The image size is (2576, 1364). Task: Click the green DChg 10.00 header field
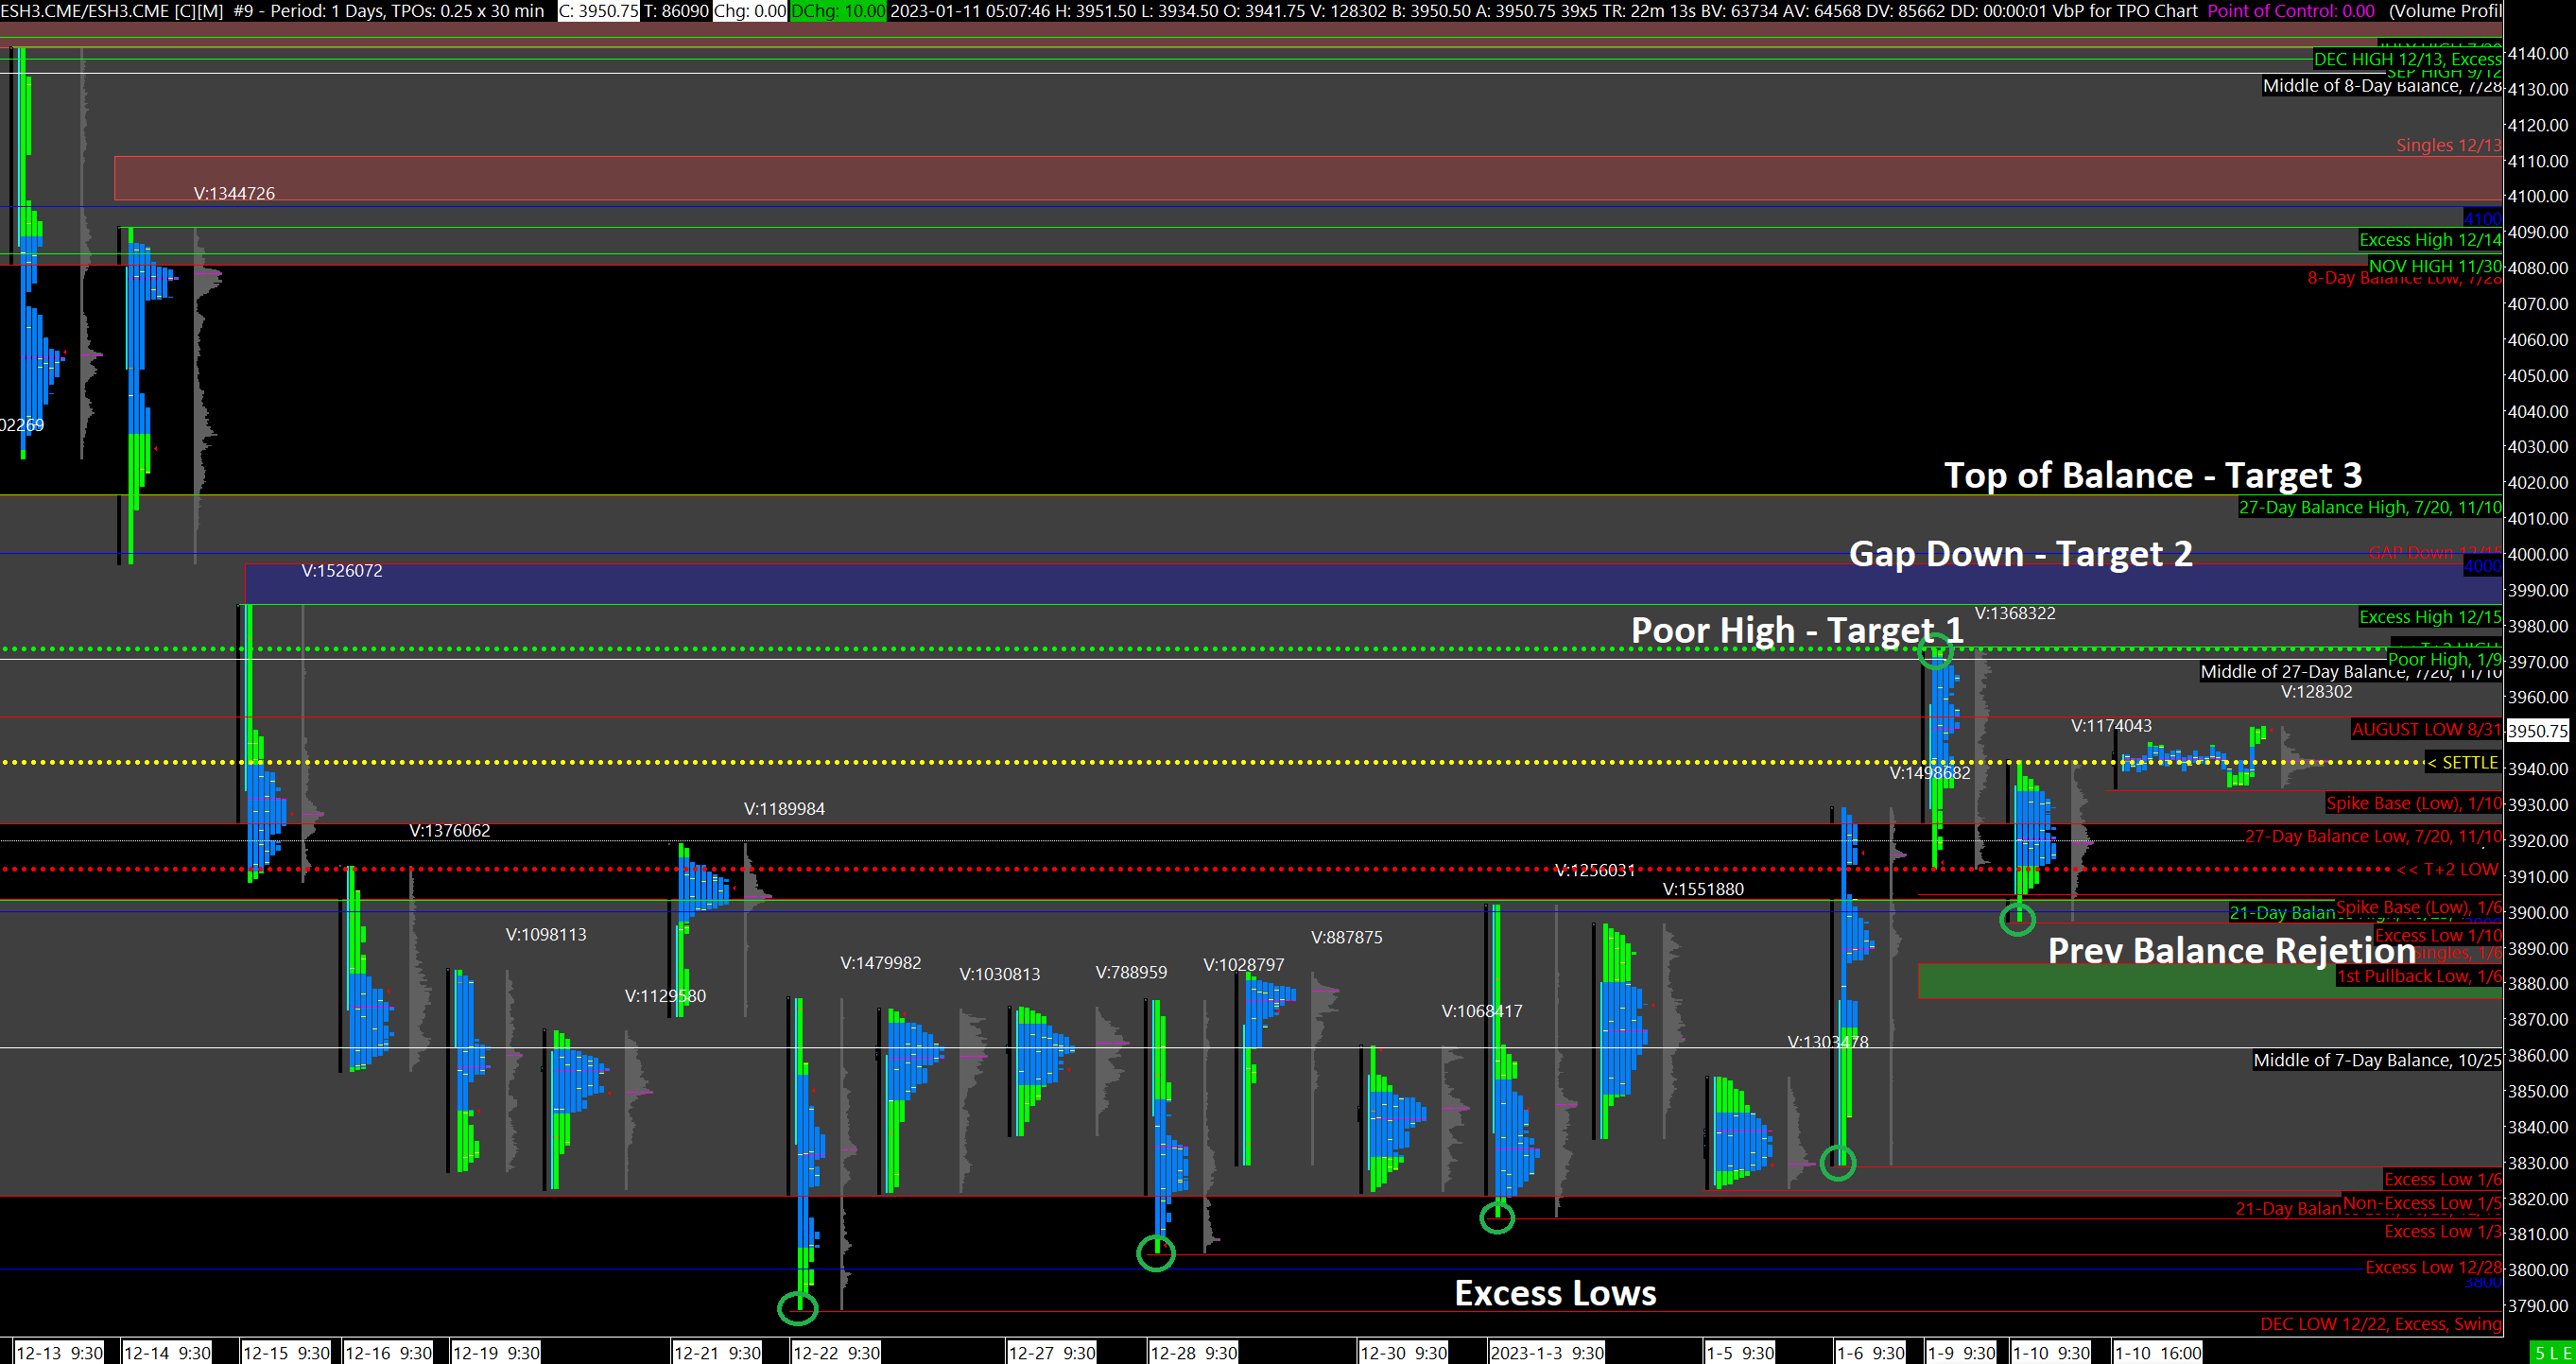(x=838, y=11)
